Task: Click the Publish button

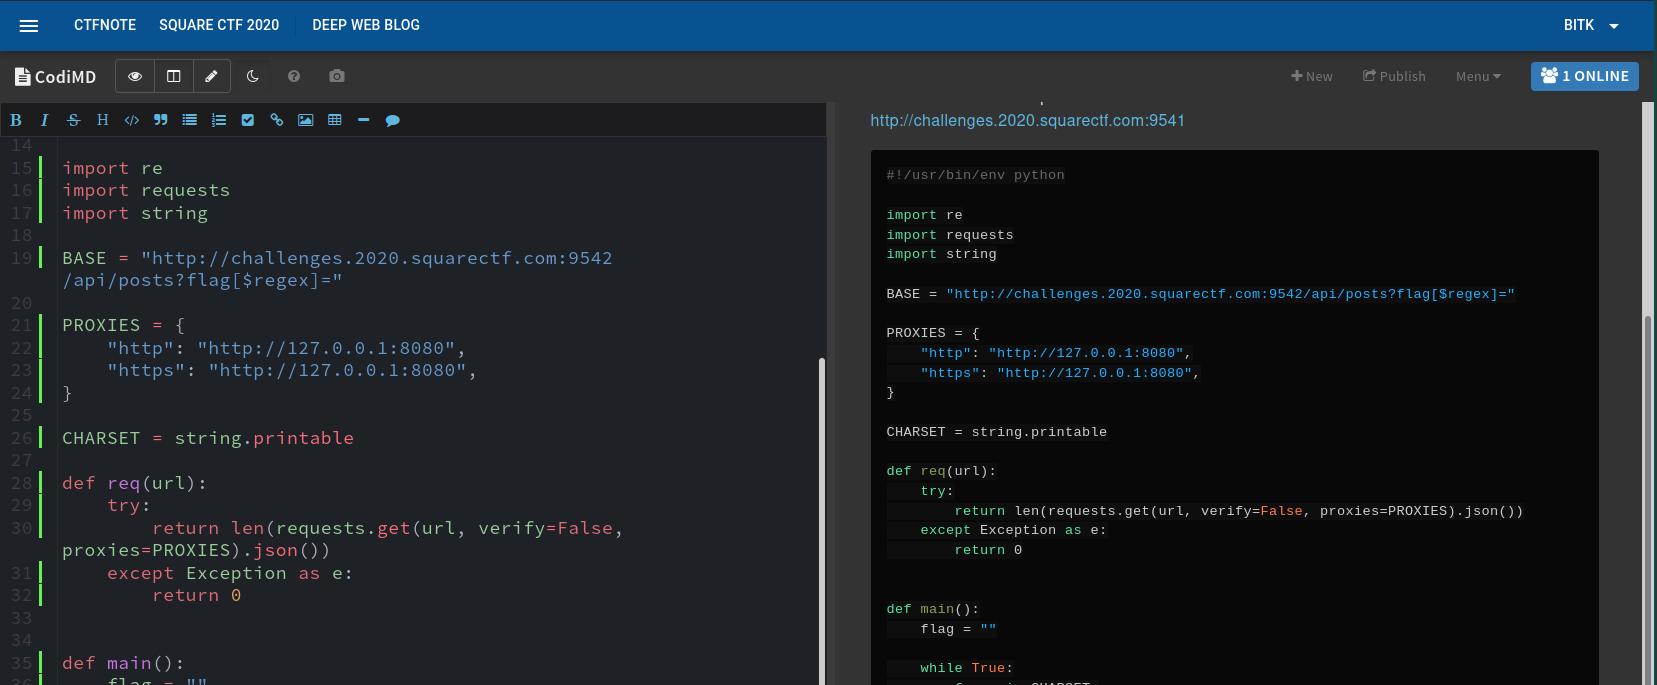Action: (1394, 76)
